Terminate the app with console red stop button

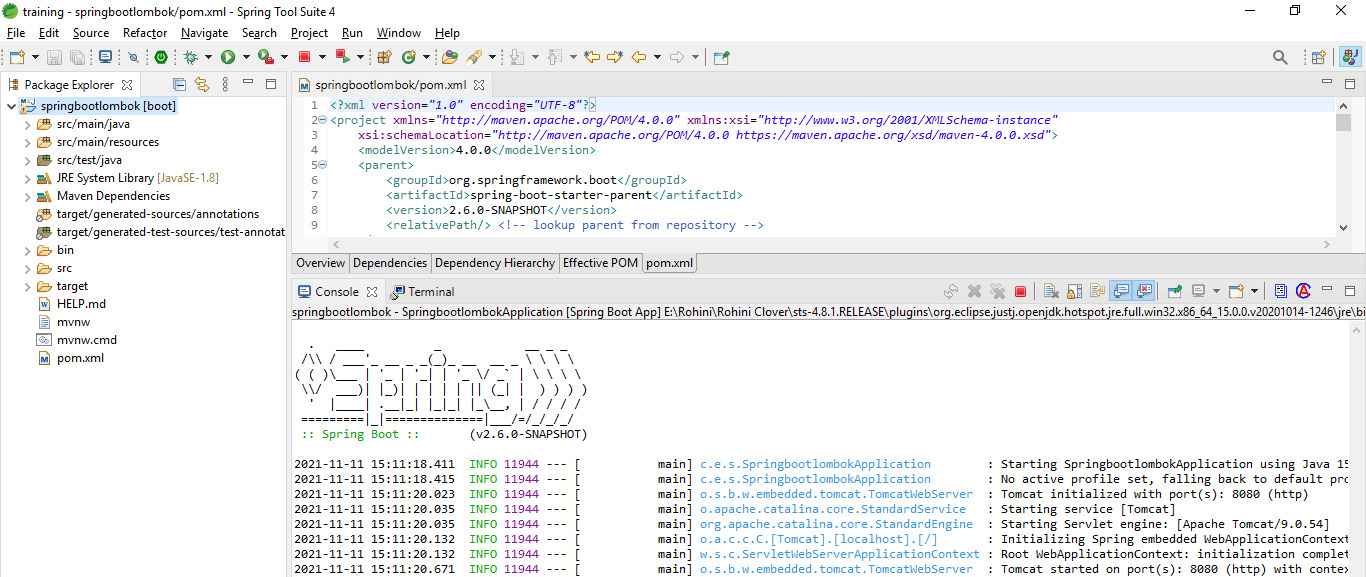click(x=1020, y=292)
